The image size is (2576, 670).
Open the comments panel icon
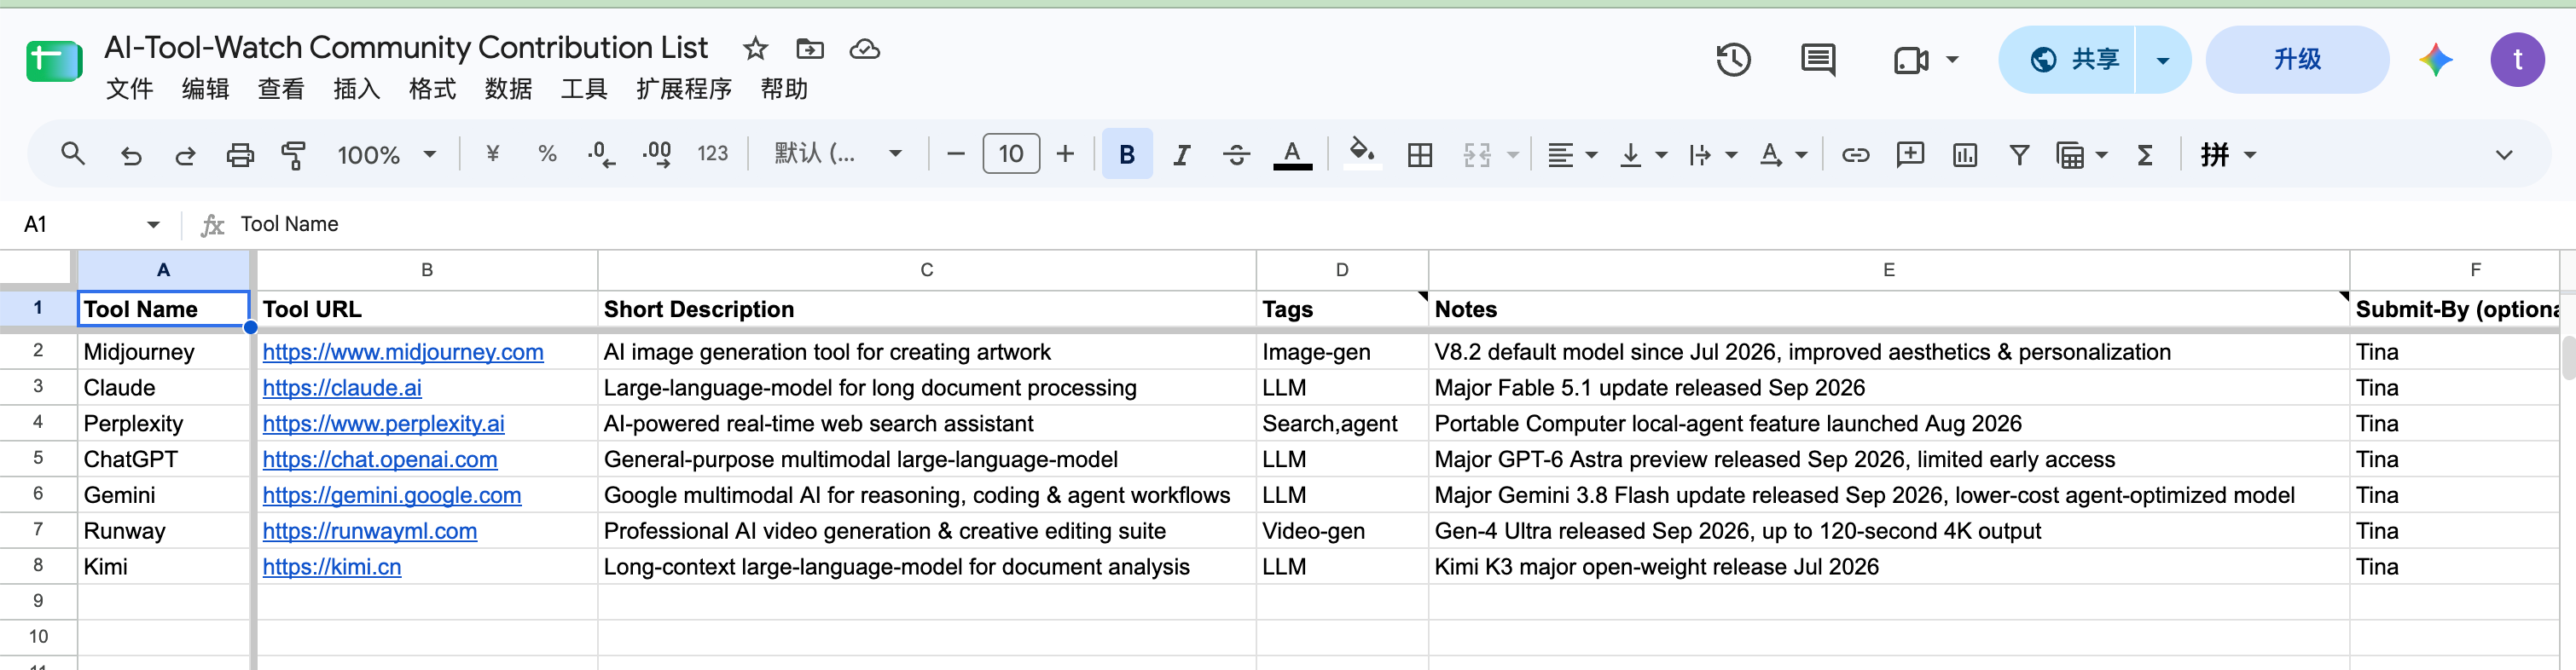point(1817,60)
